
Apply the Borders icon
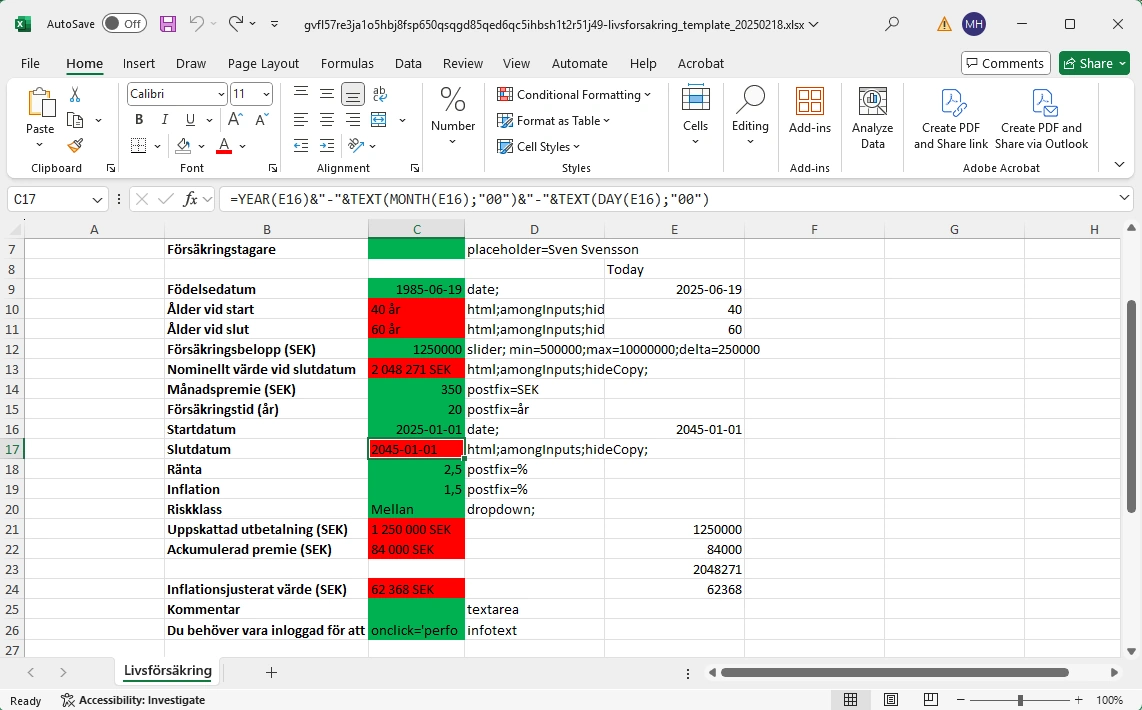[138, 146]
